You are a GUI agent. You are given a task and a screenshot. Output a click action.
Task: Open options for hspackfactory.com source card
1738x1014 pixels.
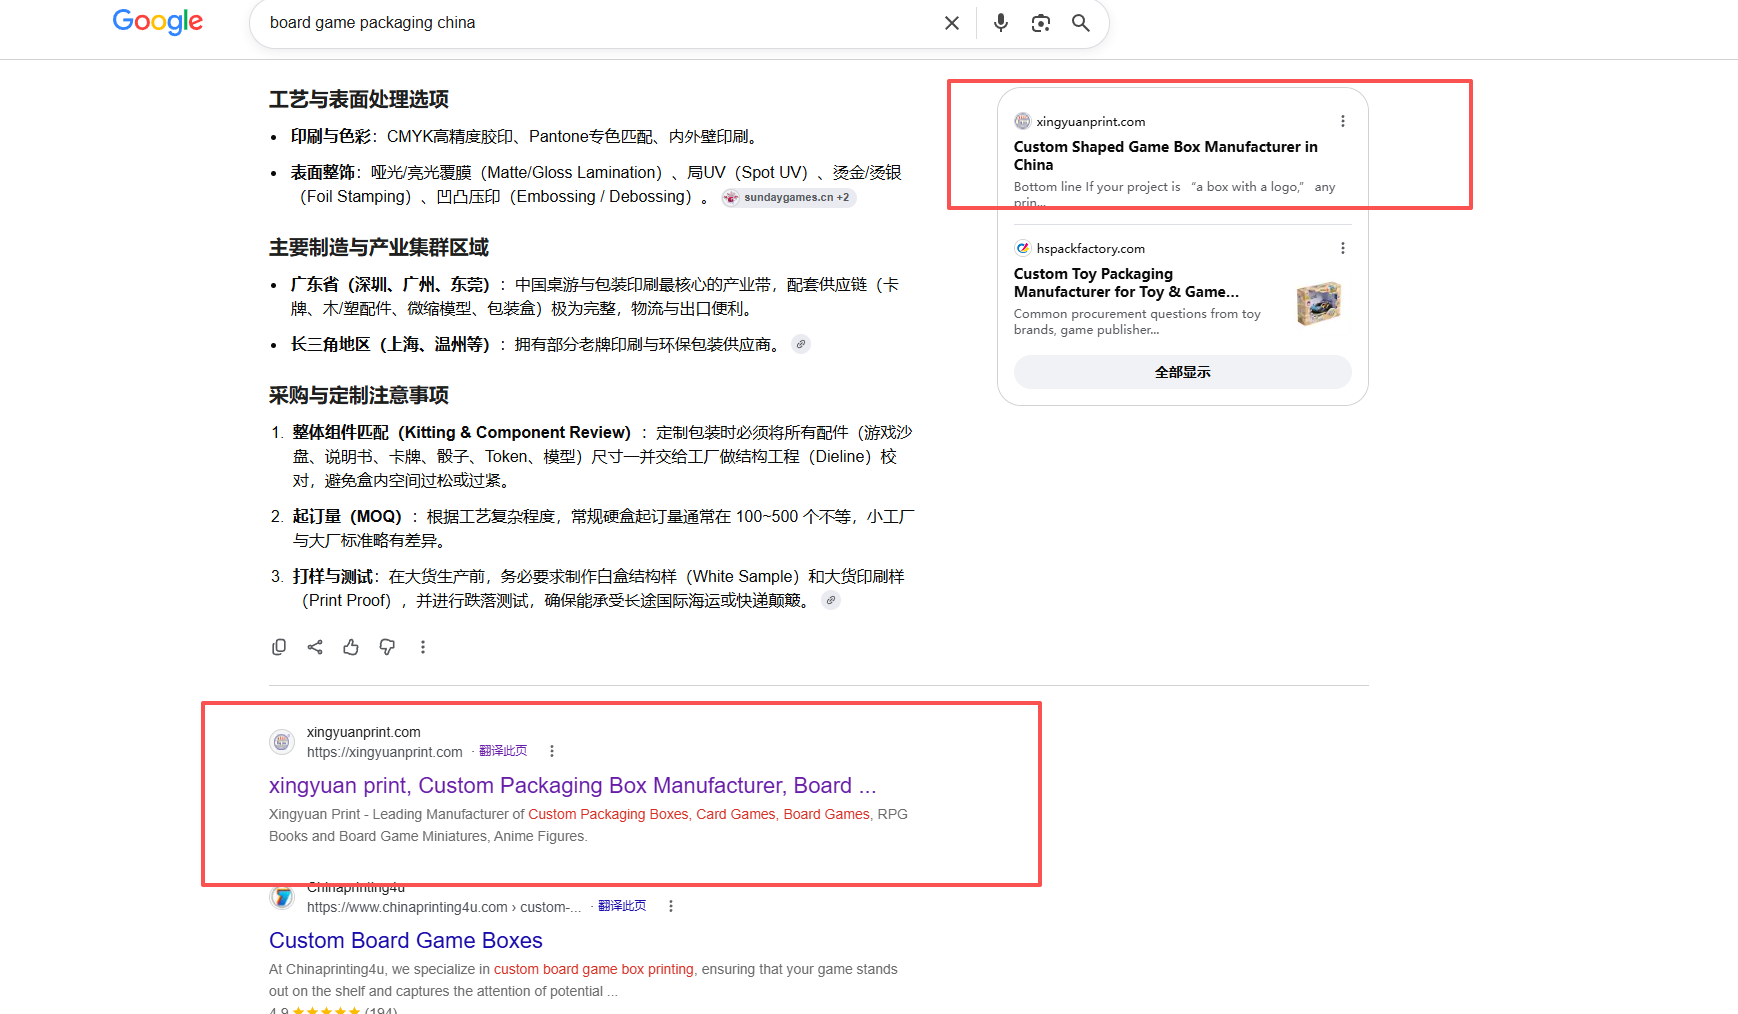point(1343,248)
